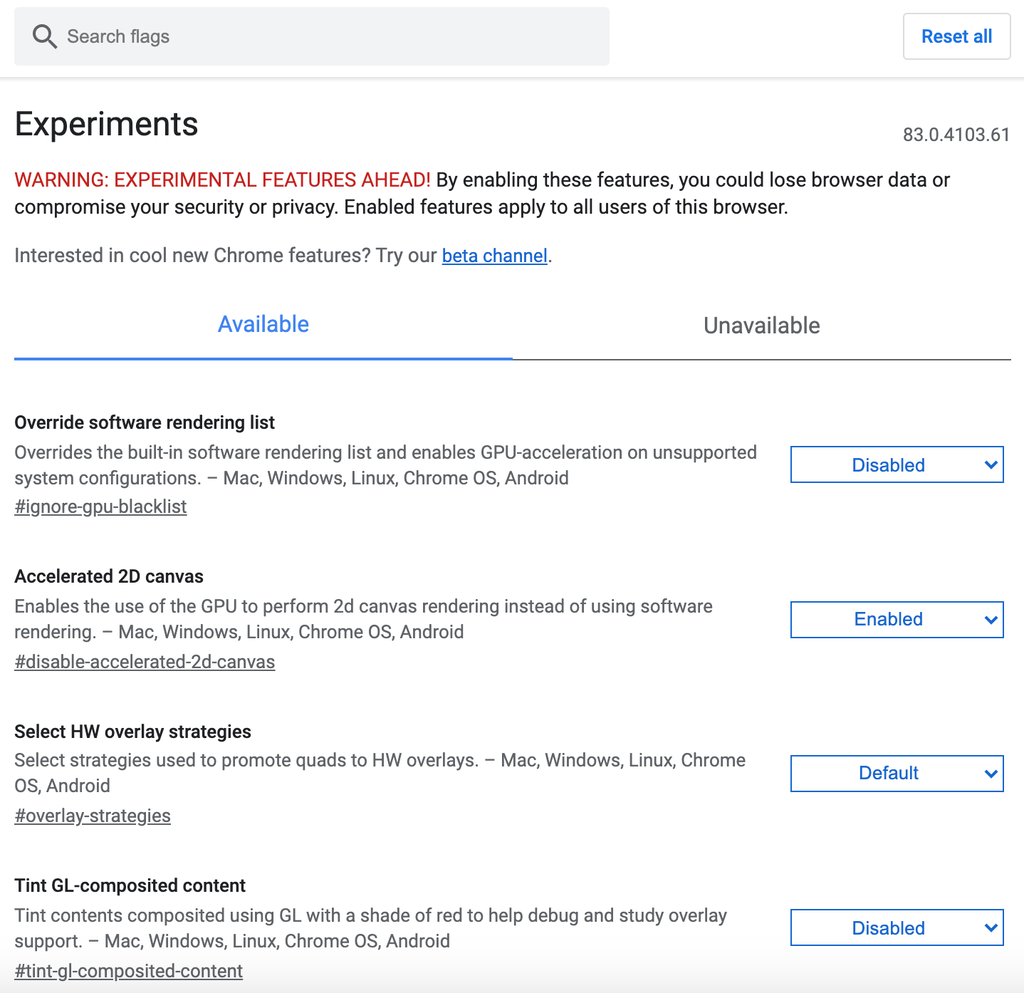Click the magnifying glass search icon

click(x=44, y=37)
